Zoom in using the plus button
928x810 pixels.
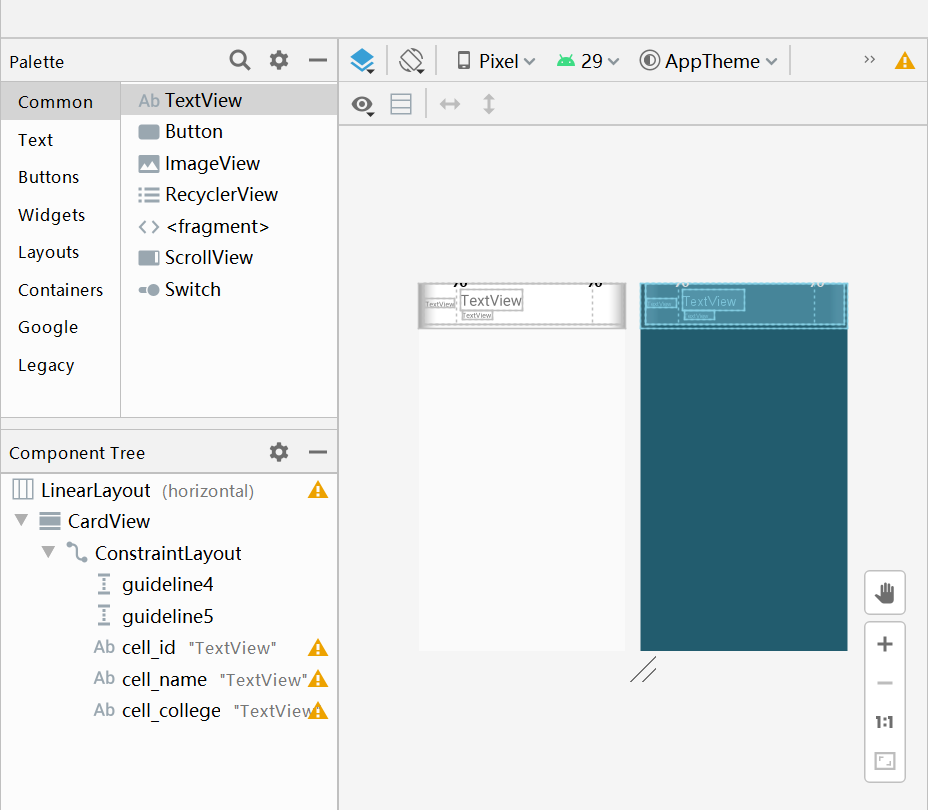point(884,644)
